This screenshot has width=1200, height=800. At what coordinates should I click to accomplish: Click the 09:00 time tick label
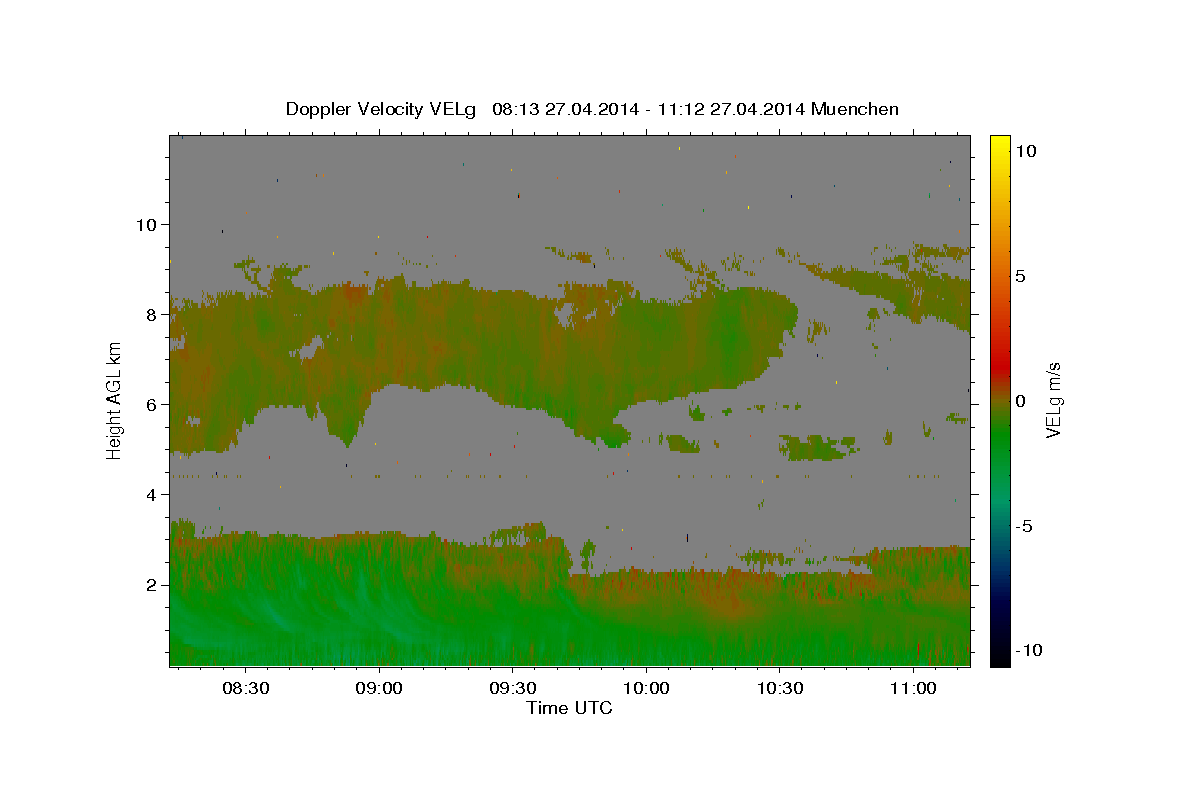379,688
